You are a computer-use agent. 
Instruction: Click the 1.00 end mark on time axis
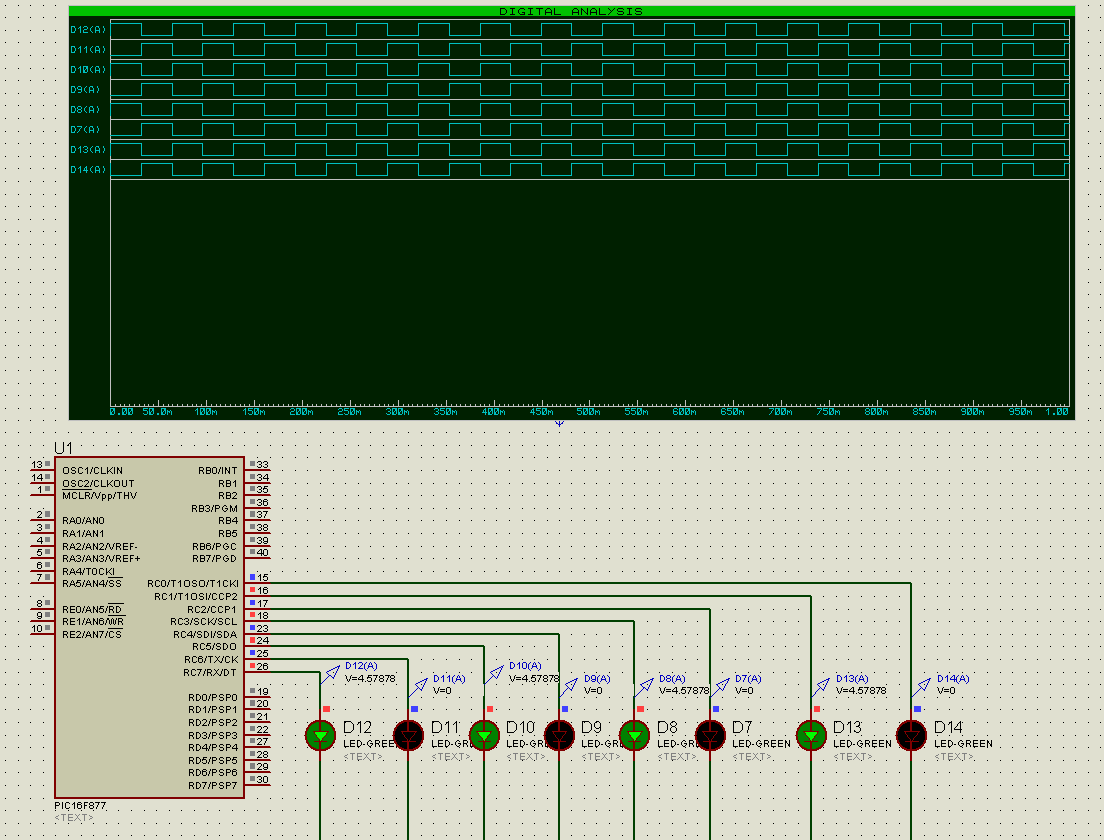point(1057,412)
